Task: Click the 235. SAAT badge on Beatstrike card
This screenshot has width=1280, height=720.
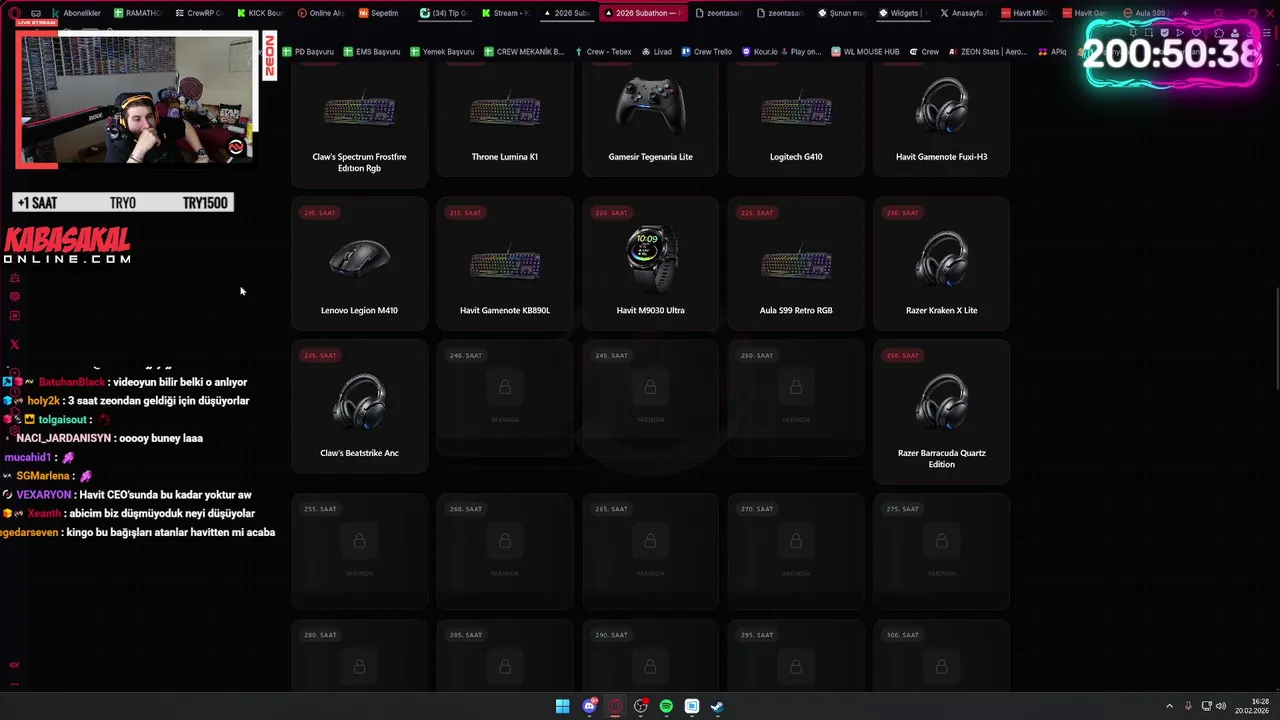Action: tap(320, 356)
